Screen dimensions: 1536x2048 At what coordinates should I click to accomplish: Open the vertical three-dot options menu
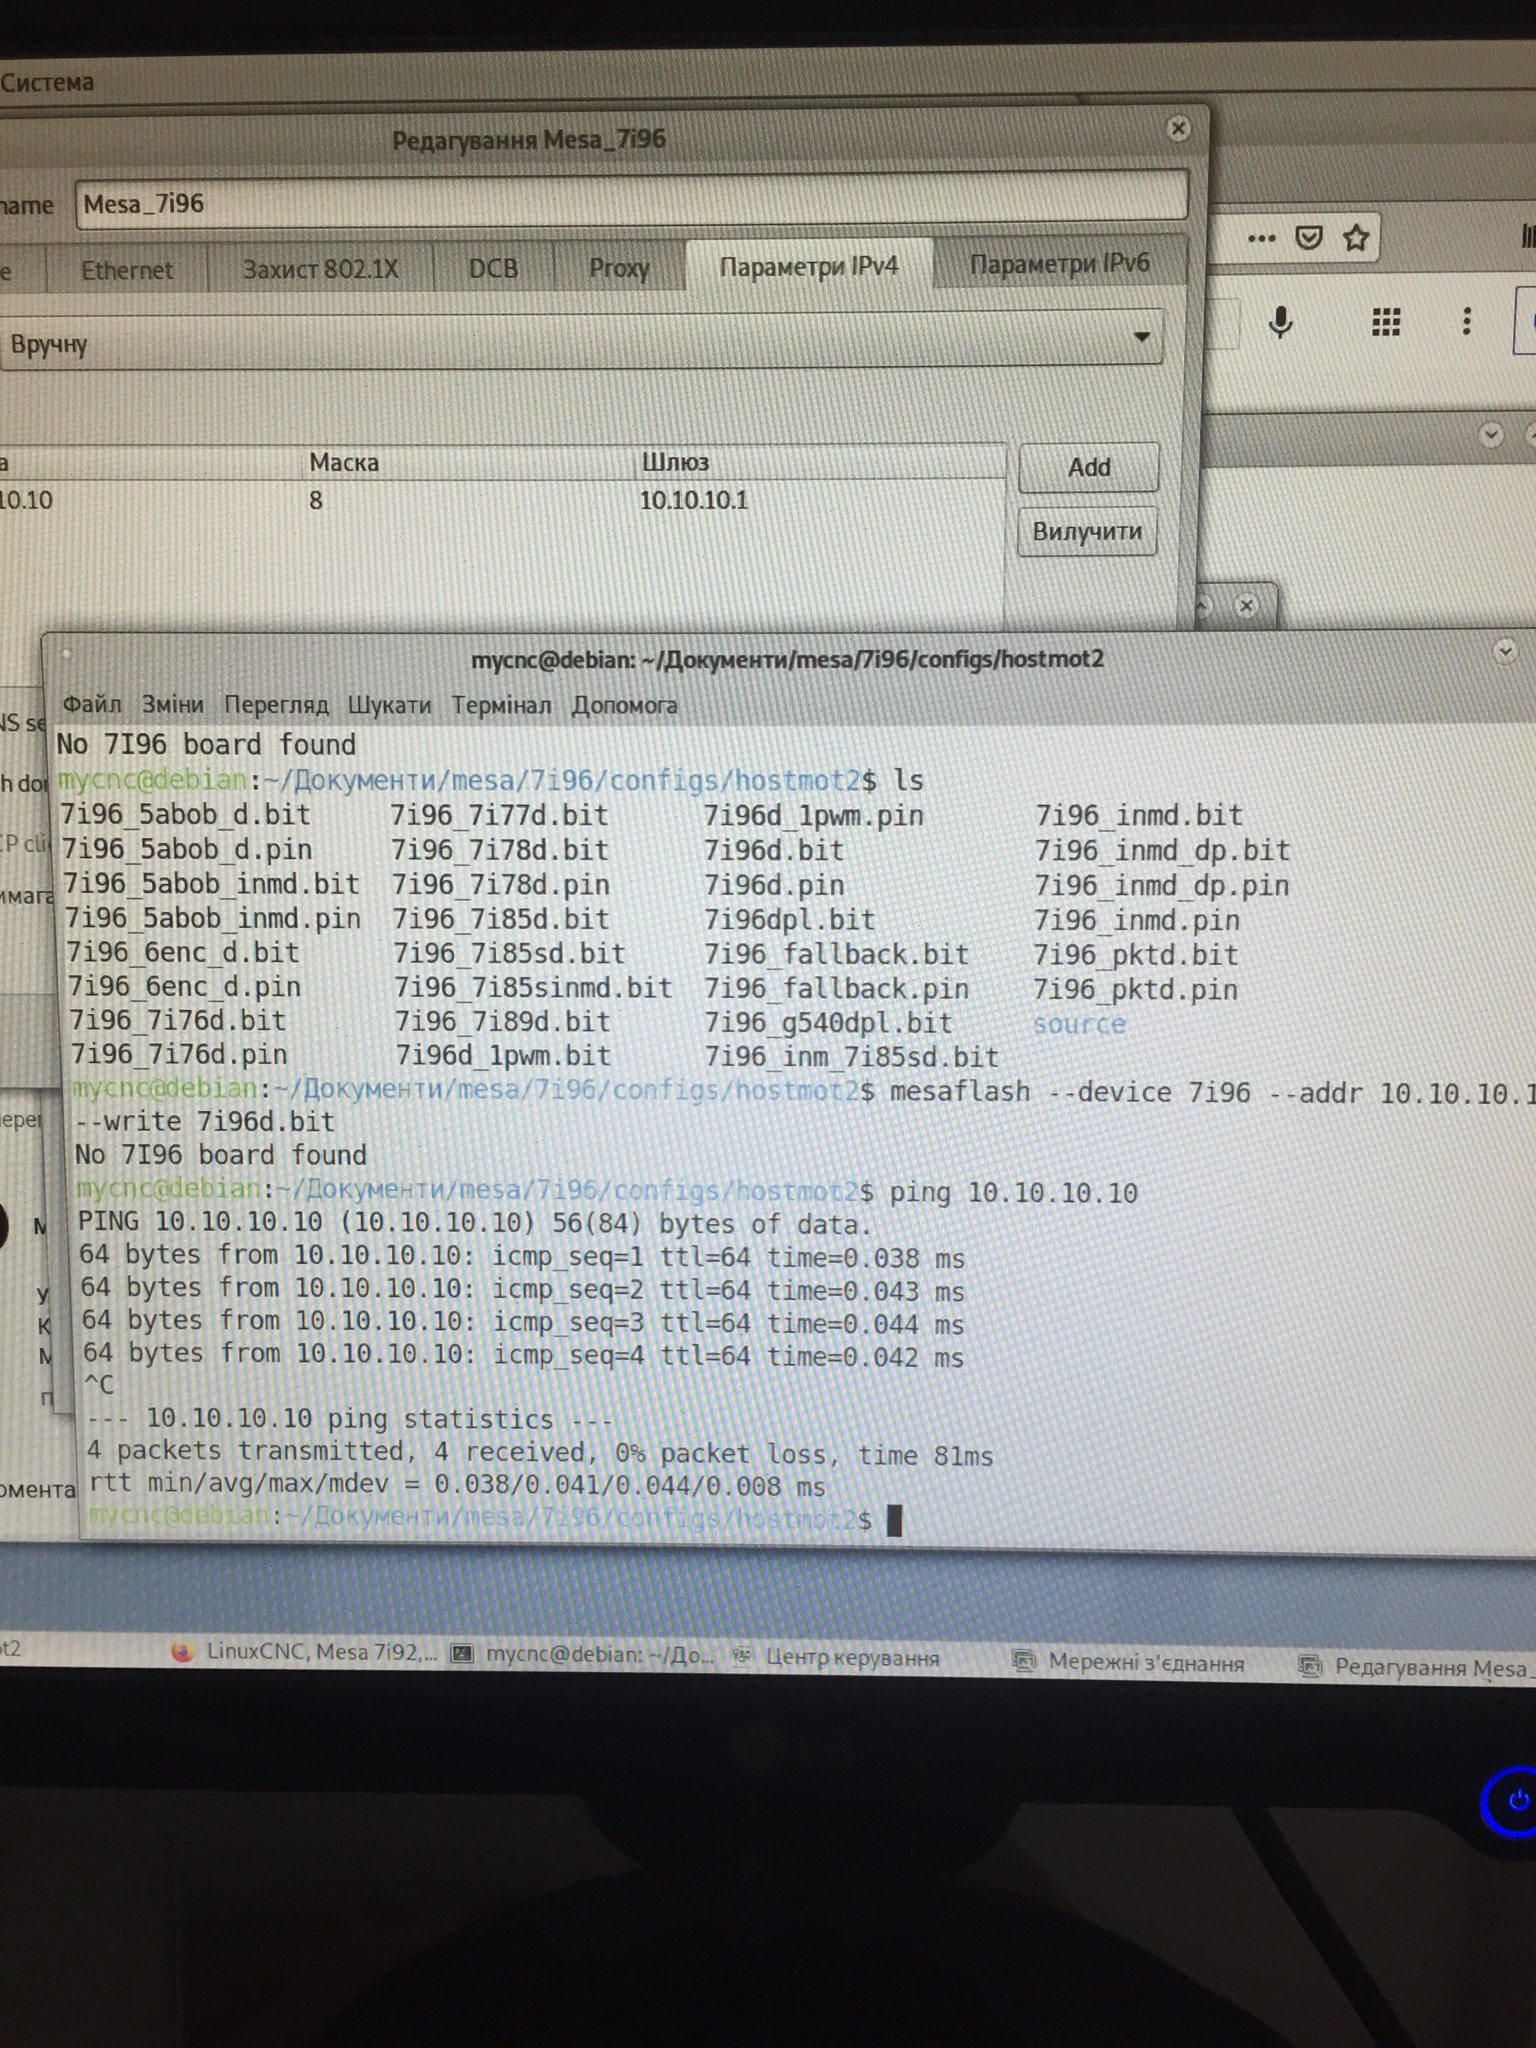pyautogui.click(x=1466, y=321)
